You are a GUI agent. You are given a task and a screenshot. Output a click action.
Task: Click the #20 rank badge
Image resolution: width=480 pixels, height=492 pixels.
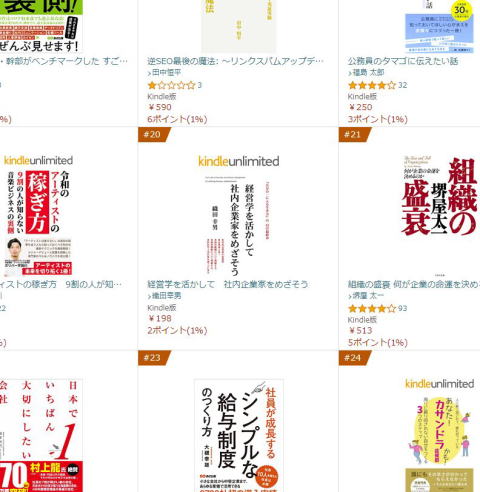pos(154,134)
